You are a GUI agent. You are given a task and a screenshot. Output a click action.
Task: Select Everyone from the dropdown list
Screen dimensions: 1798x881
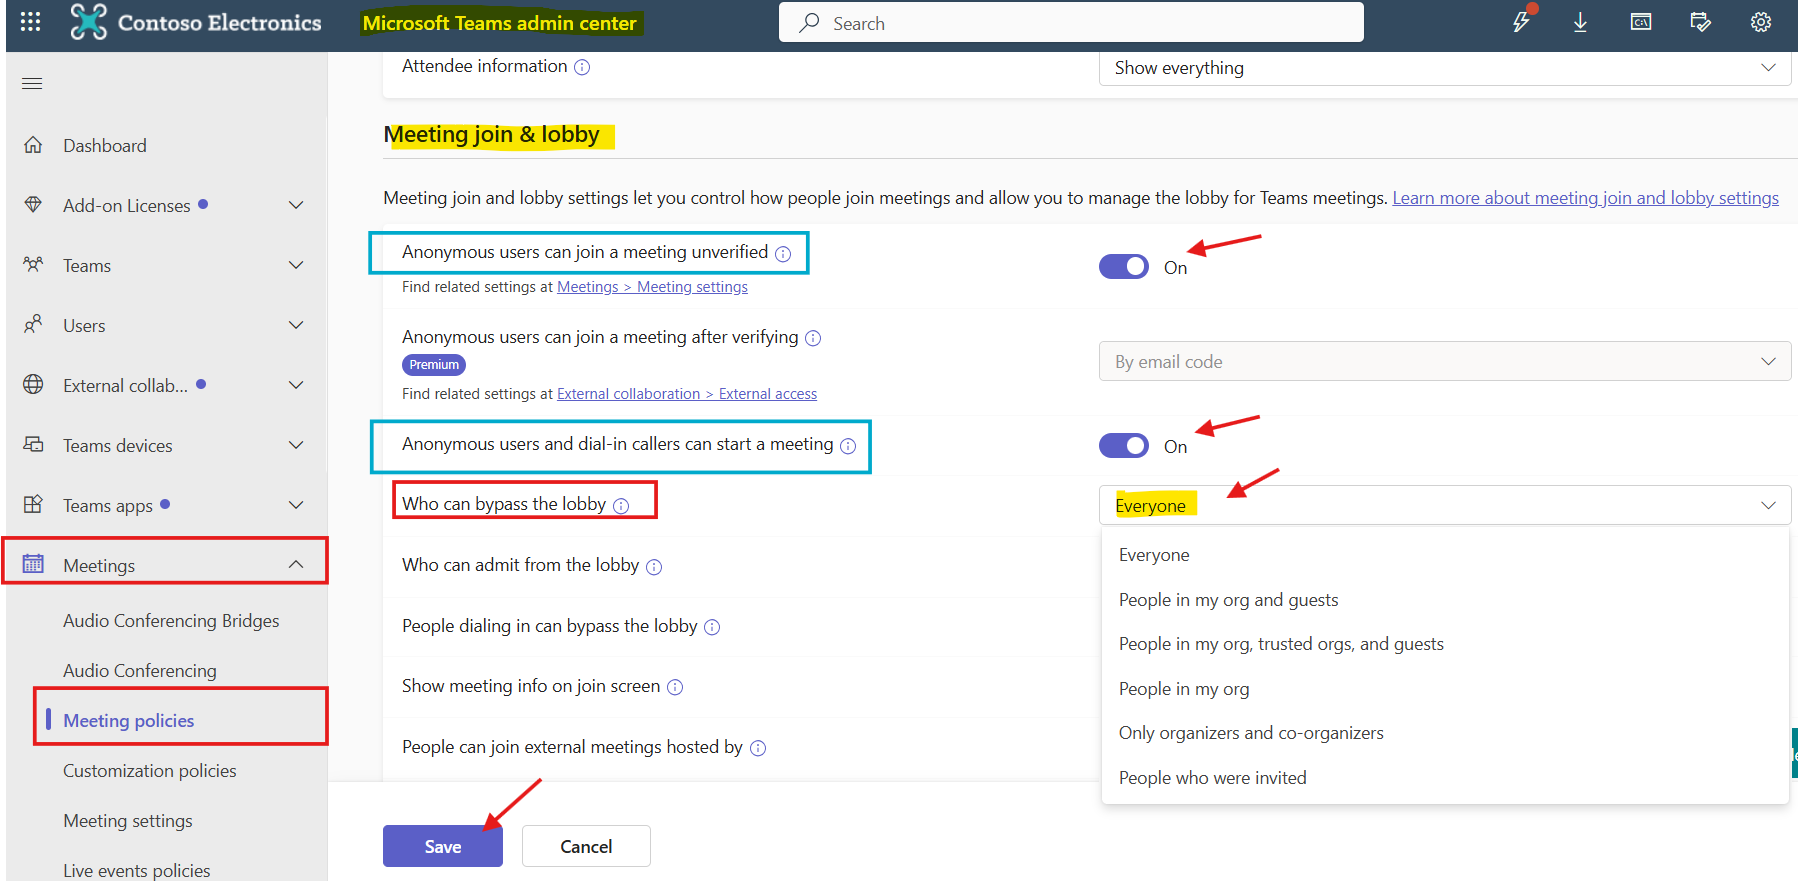(x=1445, y=555)
